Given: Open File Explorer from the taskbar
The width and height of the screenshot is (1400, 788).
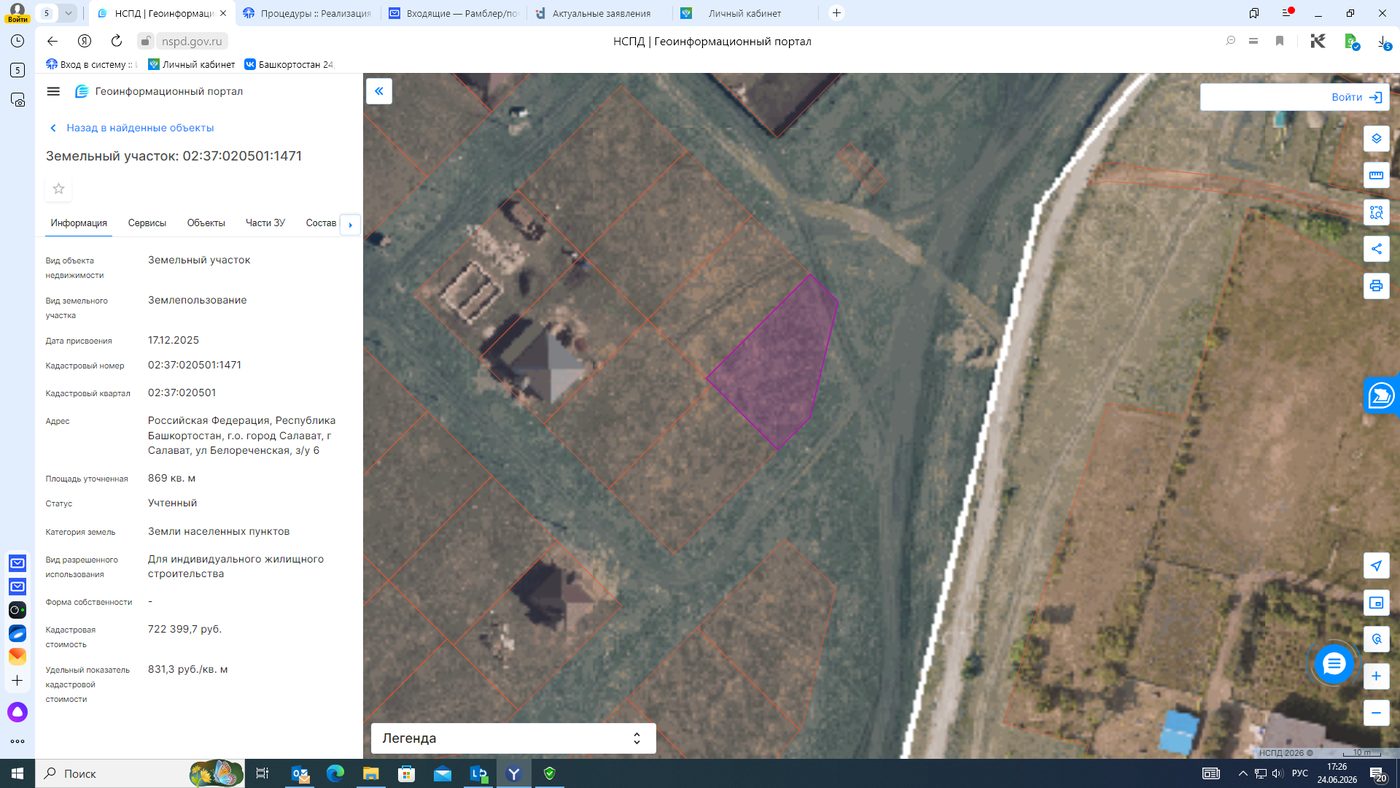Looking at the screenshot, I should click(371, 773).
